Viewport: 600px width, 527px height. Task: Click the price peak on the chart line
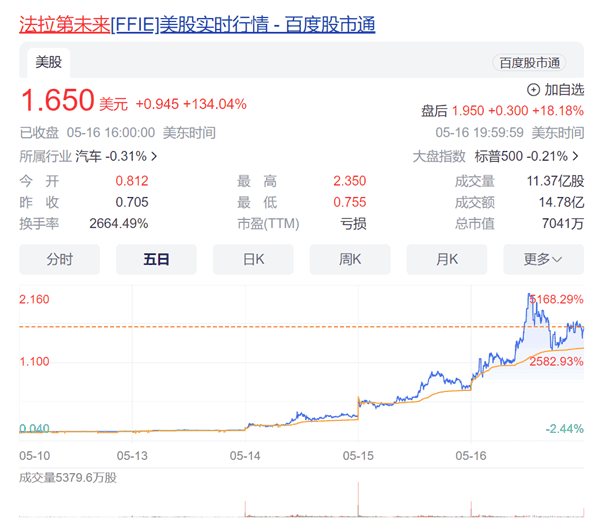pos(529,294)
